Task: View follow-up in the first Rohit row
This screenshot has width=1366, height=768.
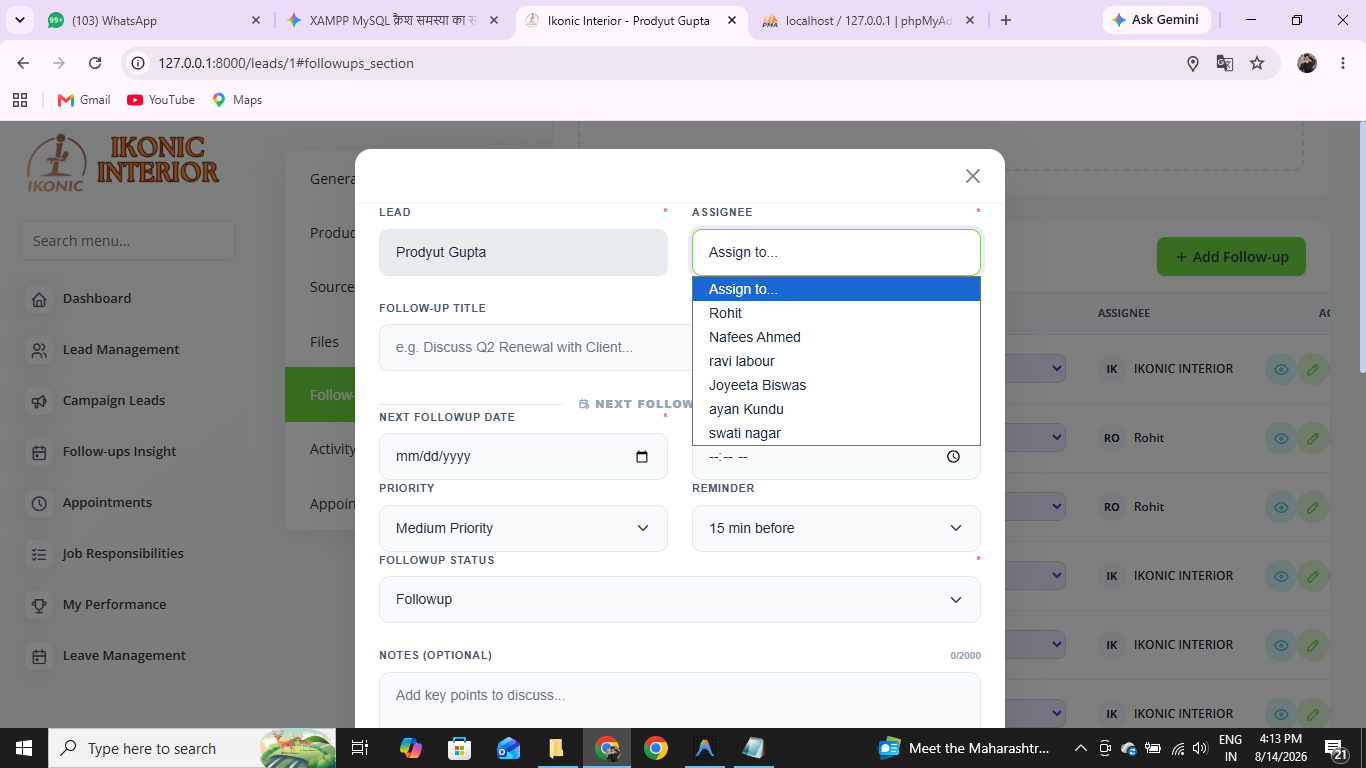Action: pyautogui.click(x=1281, y=438)
